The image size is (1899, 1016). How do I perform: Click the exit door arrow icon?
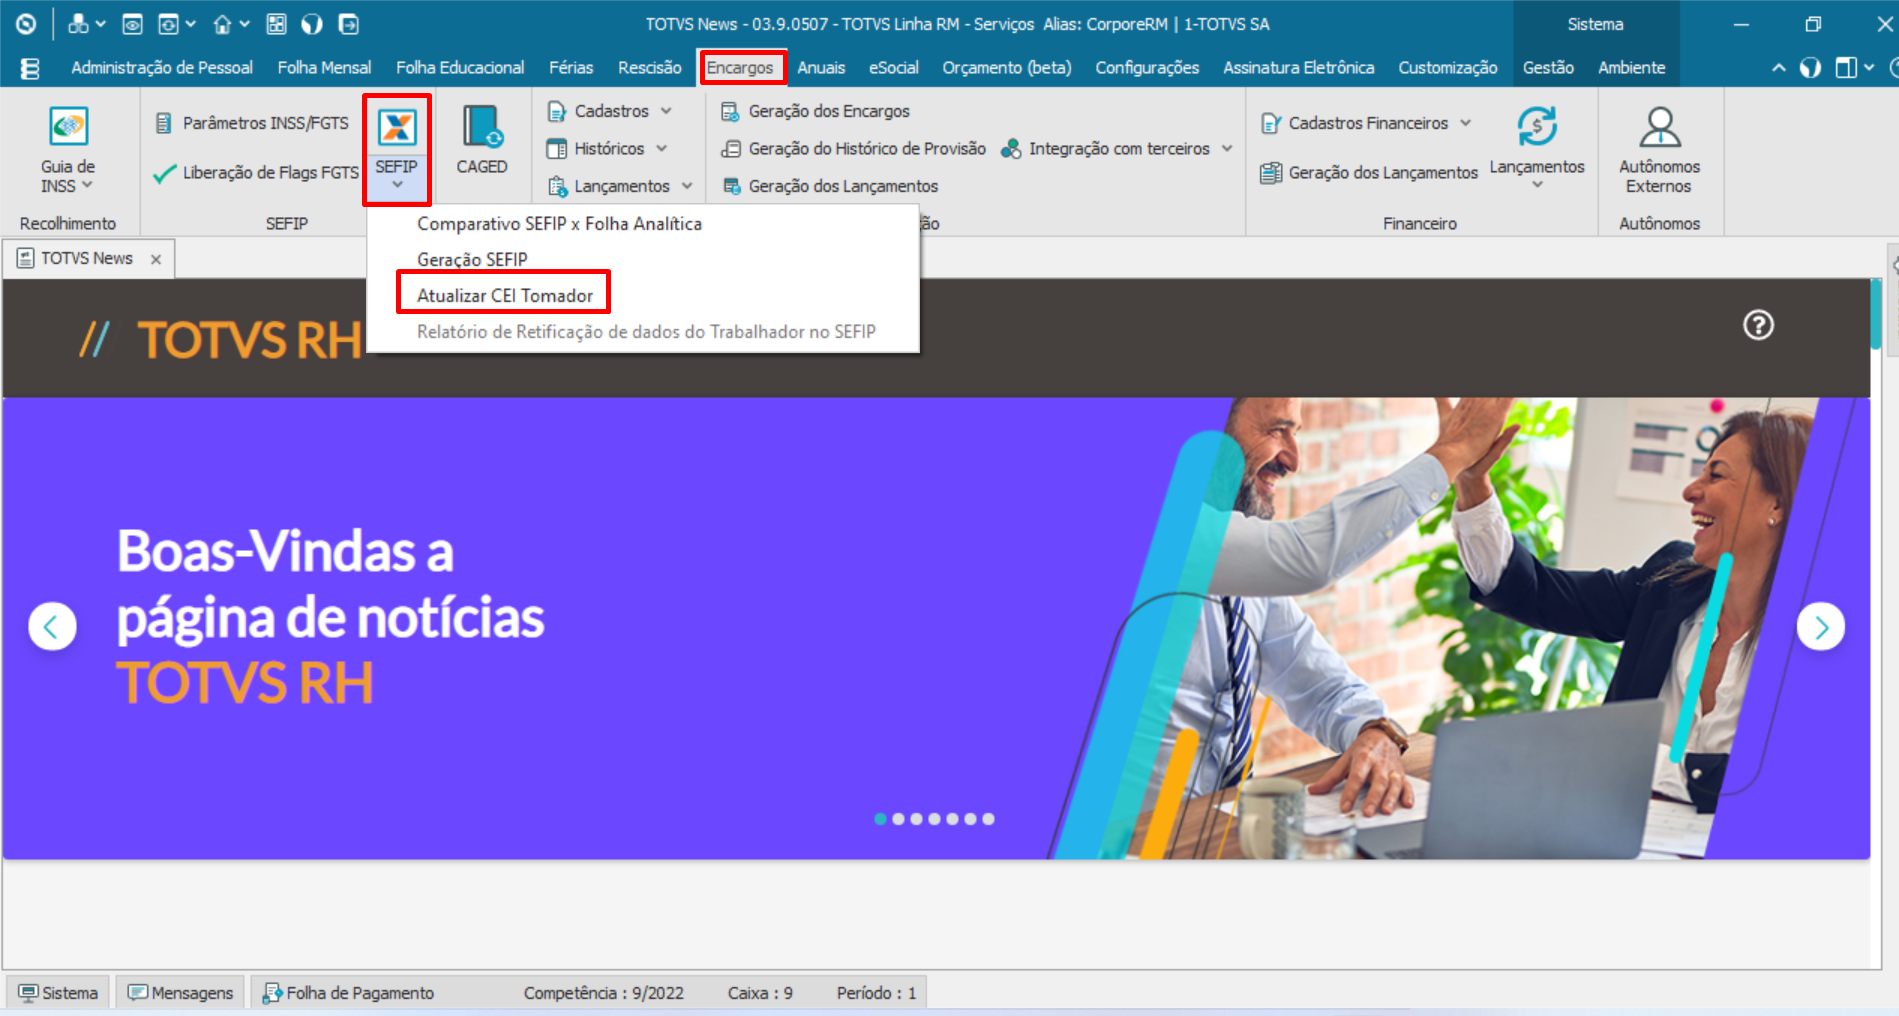(x=348, y=24)
